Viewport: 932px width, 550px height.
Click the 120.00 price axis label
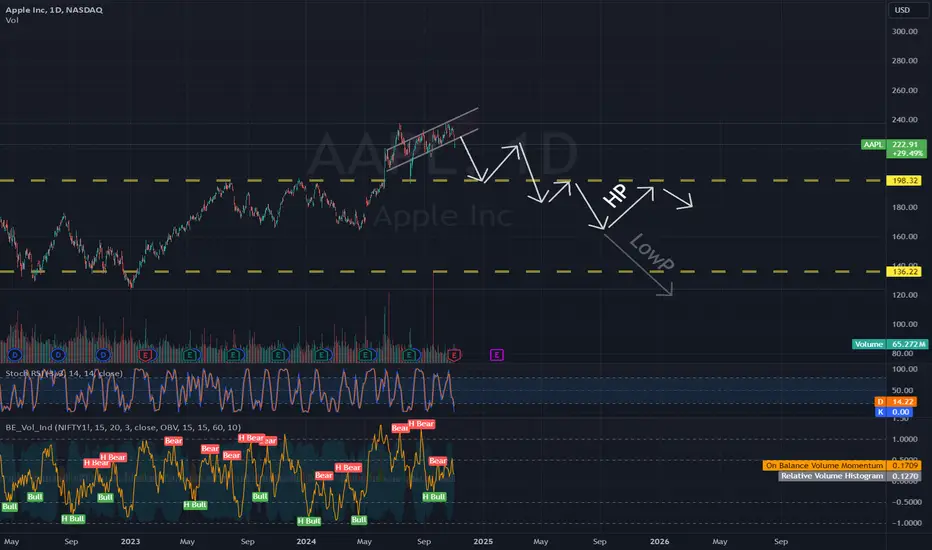[x=905, y=295]
